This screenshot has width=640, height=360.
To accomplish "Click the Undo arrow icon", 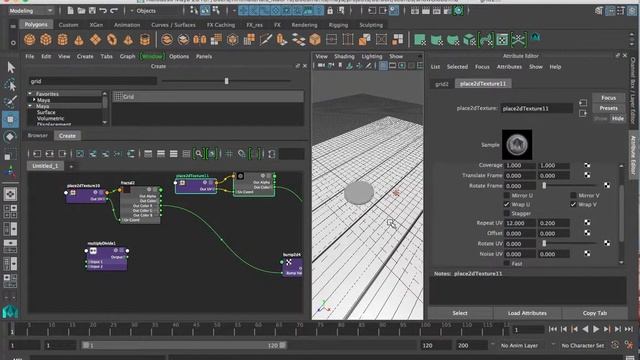I will coord(103,11).
